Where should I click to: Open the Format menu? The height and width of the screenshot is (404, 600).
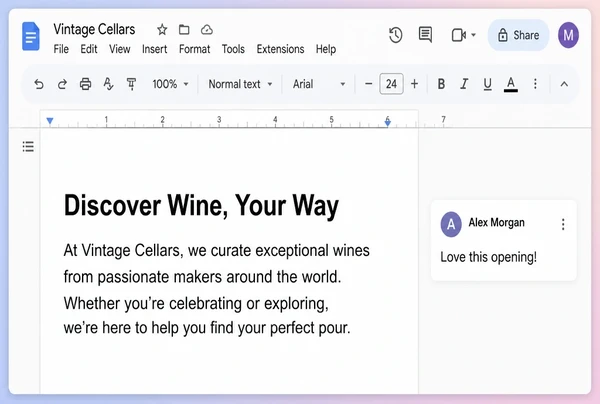click(194, 49)
